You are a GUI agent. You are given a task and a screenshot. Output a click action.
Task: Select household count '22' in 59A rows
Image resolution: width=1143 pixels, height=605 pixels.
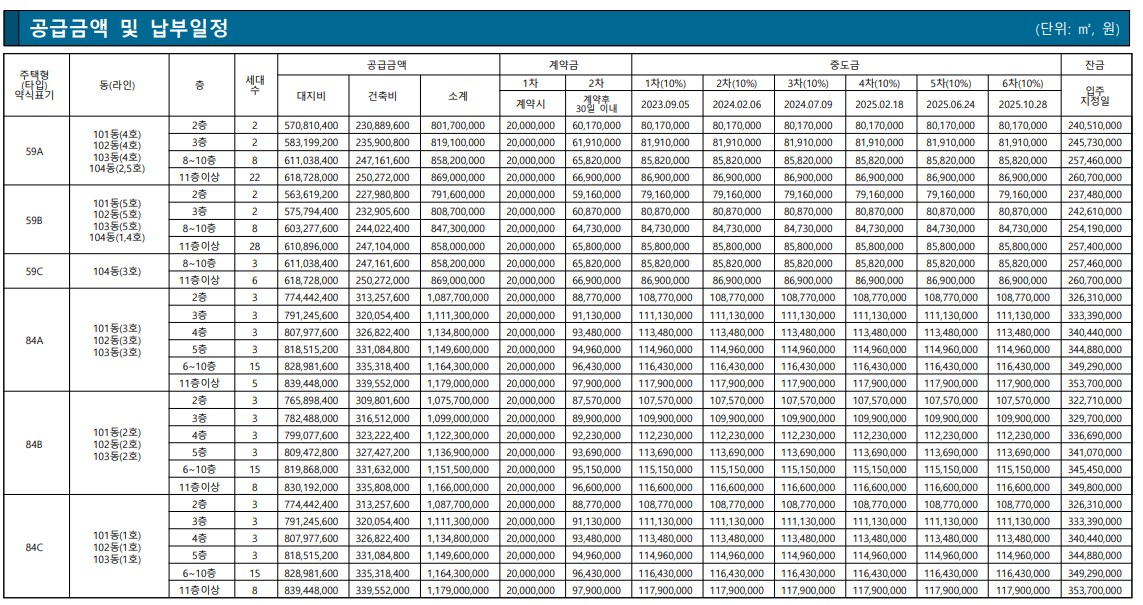254,177
